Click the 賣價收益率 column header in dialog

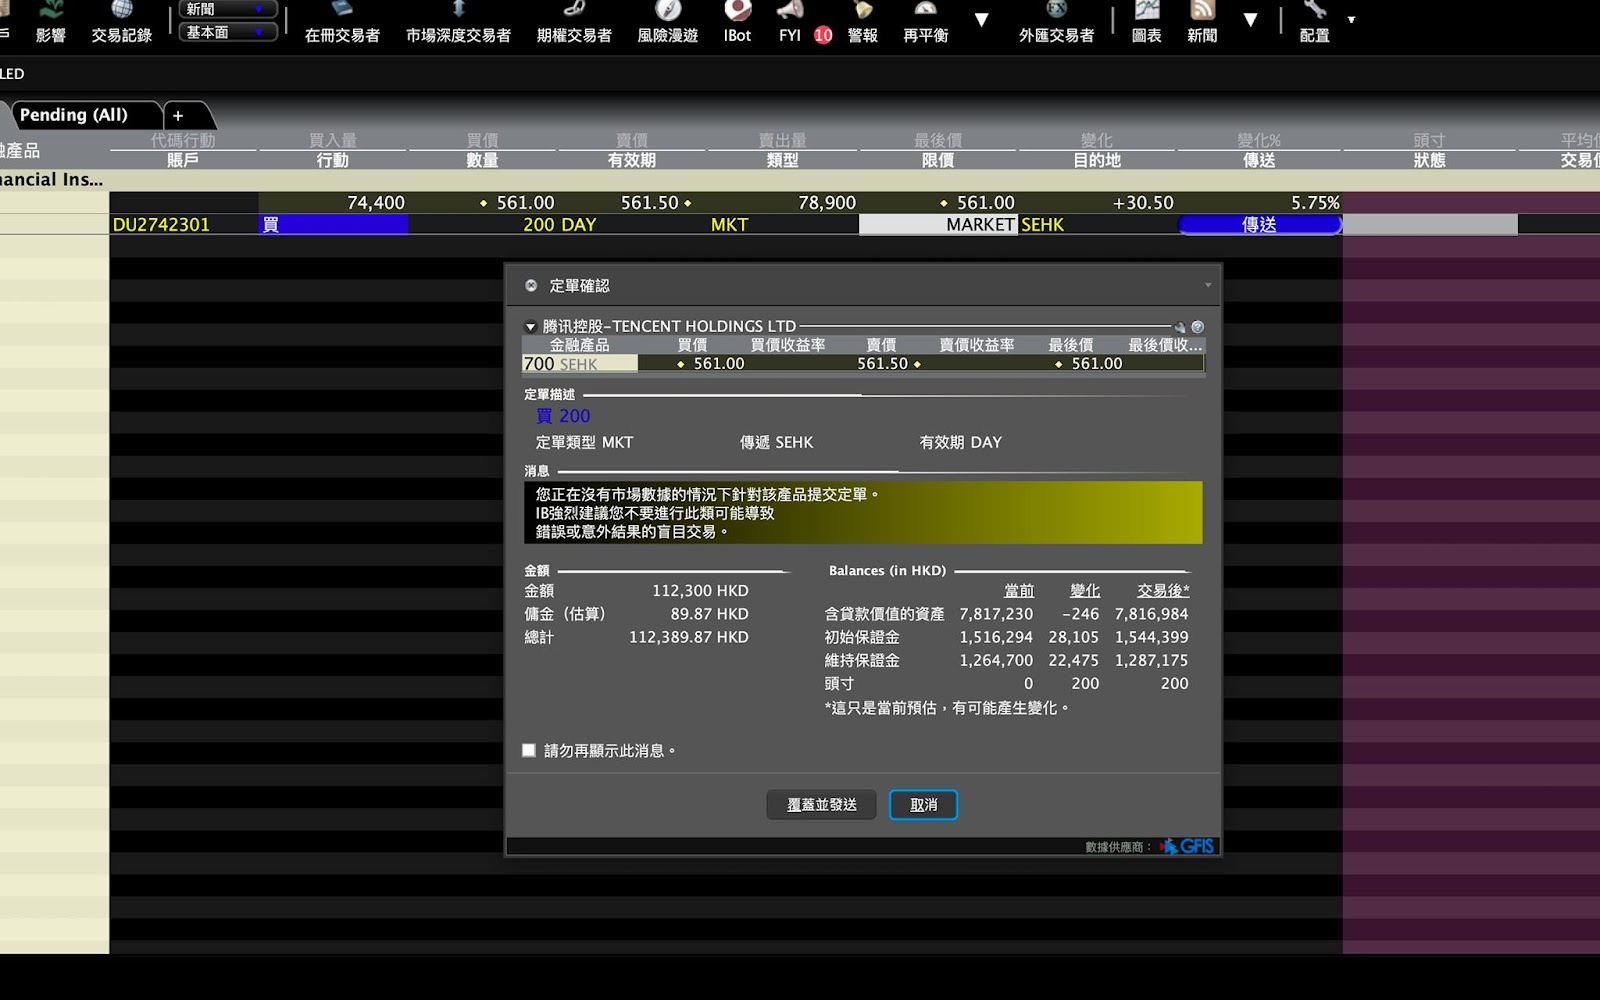[976, 345]
